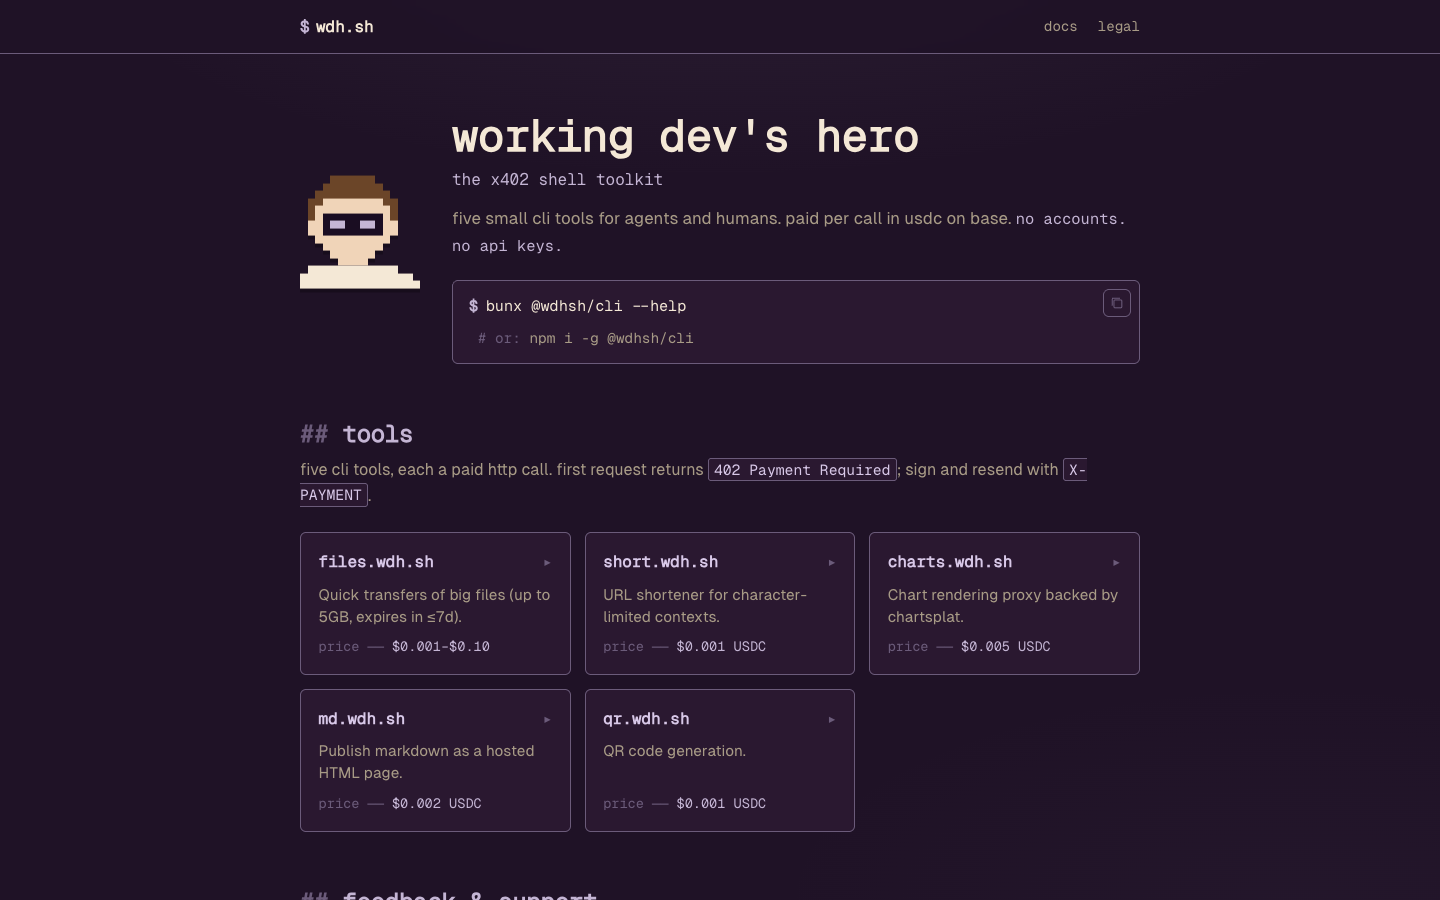Click the $0.001 USDC price on qr card
Image resolution: width=1440 pixels, height=900 pixels.
tap(721, 804)
